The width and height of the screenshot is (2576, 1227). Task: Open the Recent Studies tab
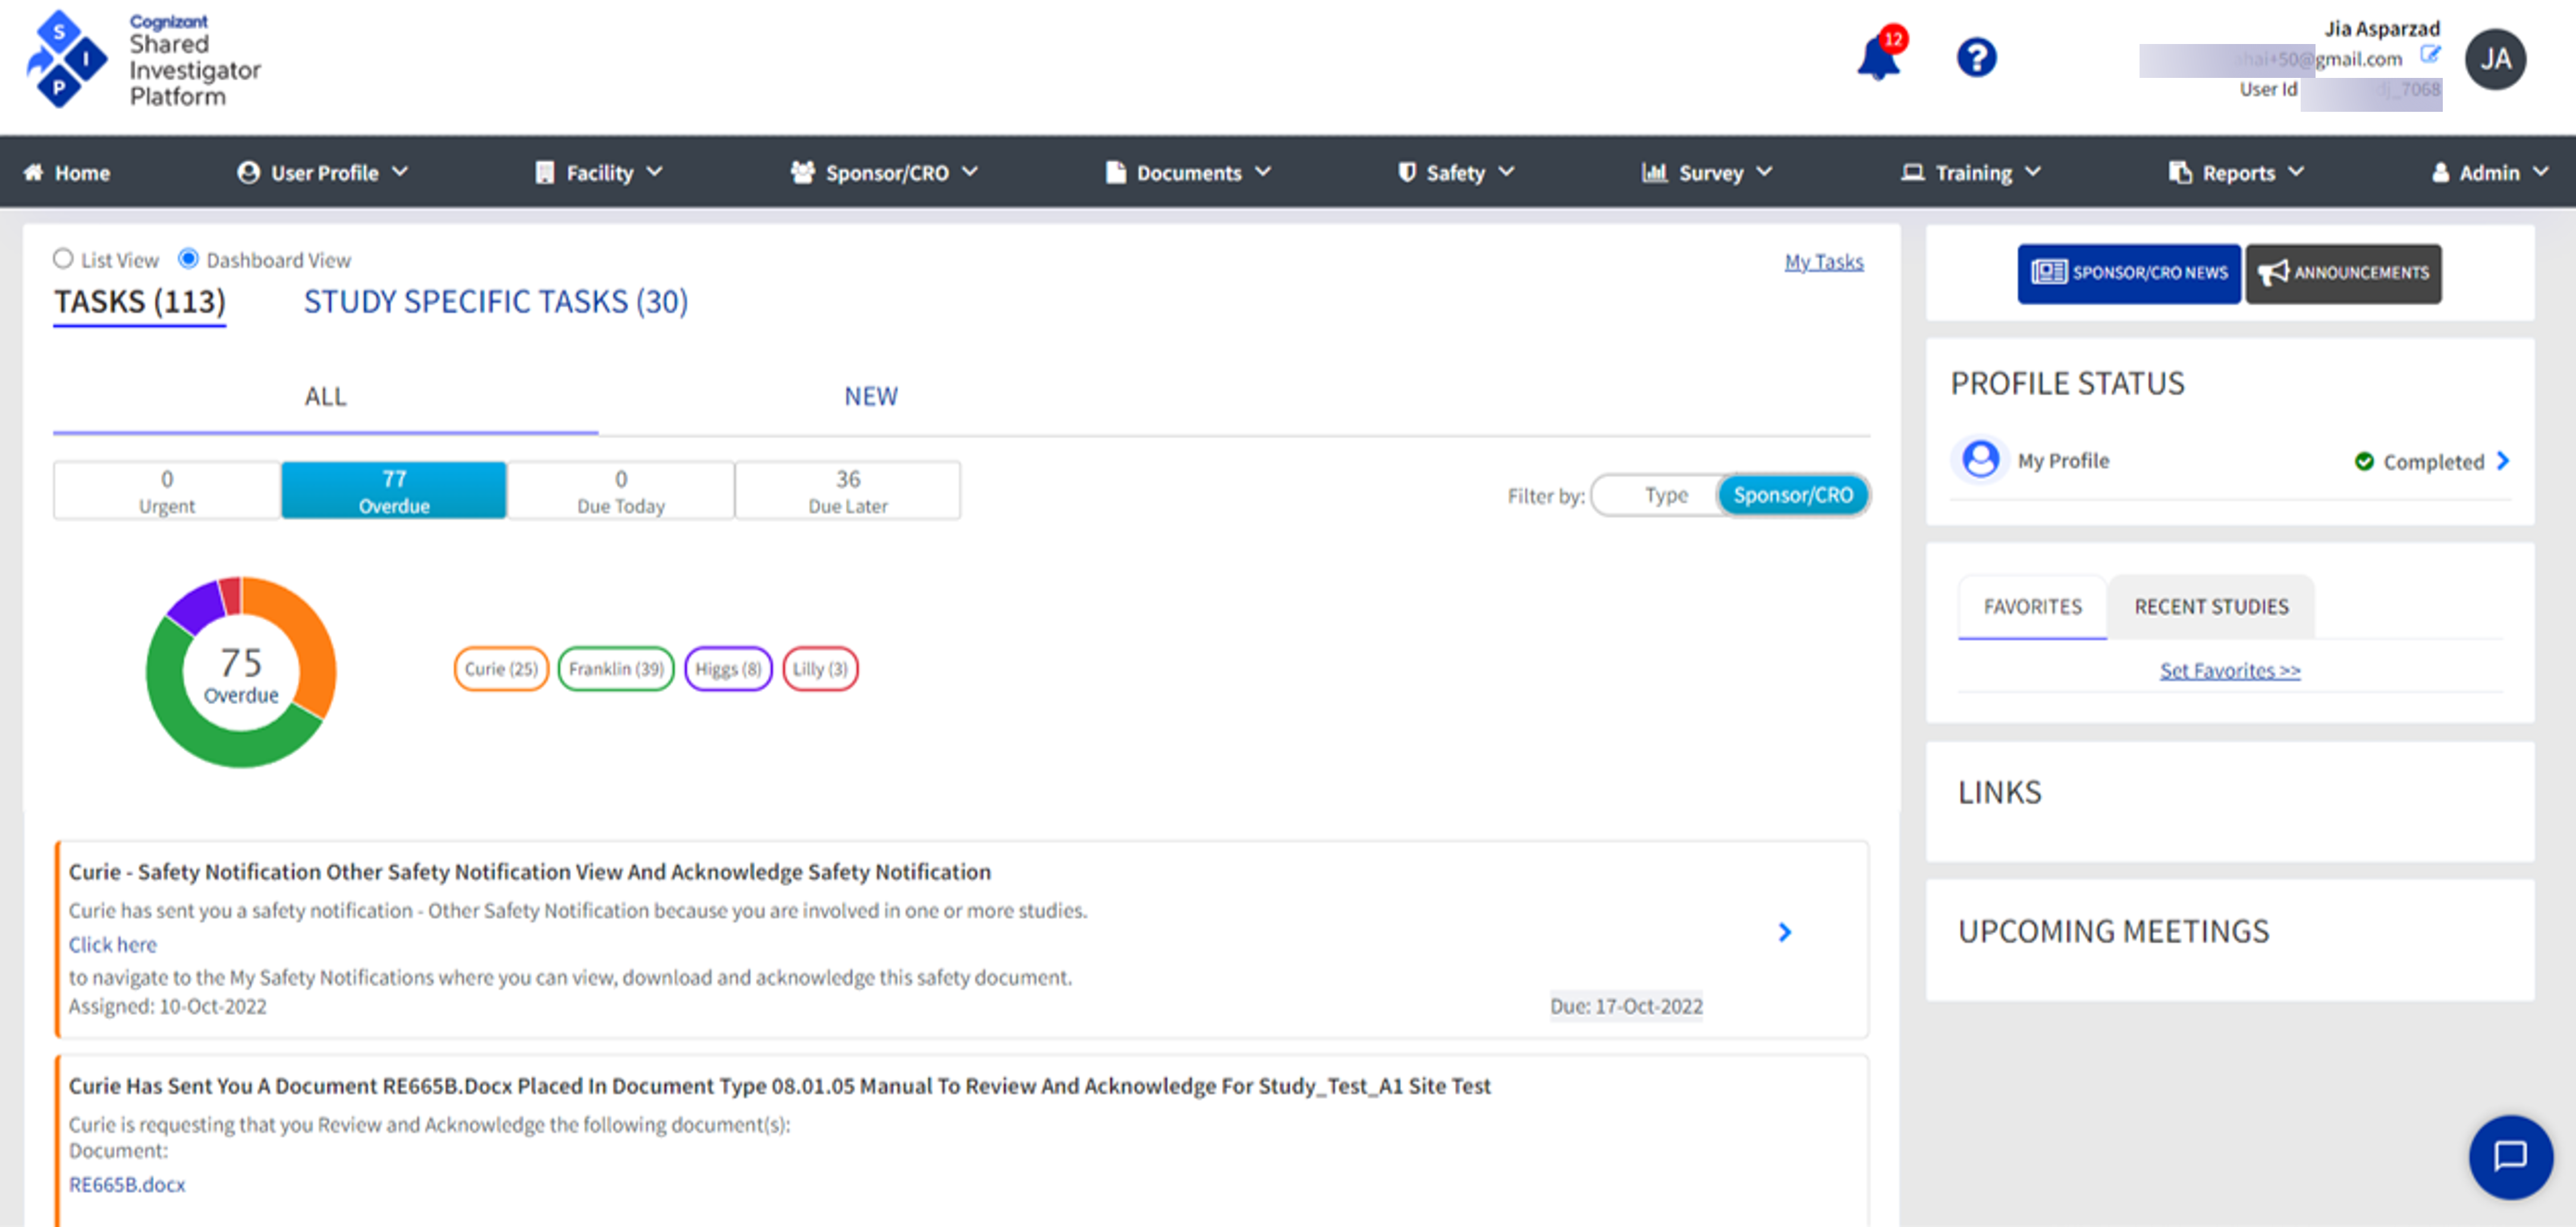point(2210,606)
